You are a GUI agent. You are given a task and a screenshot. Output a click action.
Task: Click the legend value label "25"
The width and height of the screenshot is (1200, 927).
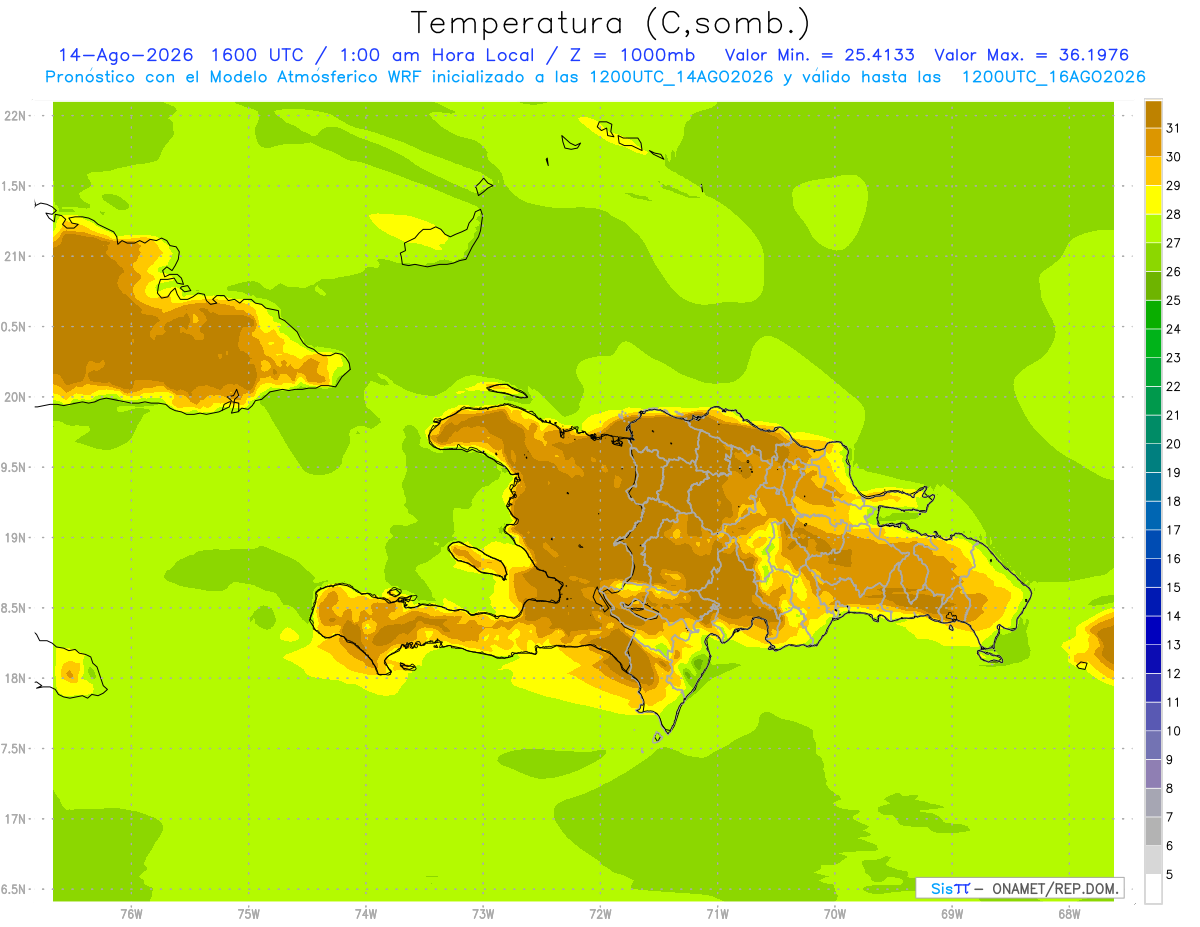[x=1174, y=299]
